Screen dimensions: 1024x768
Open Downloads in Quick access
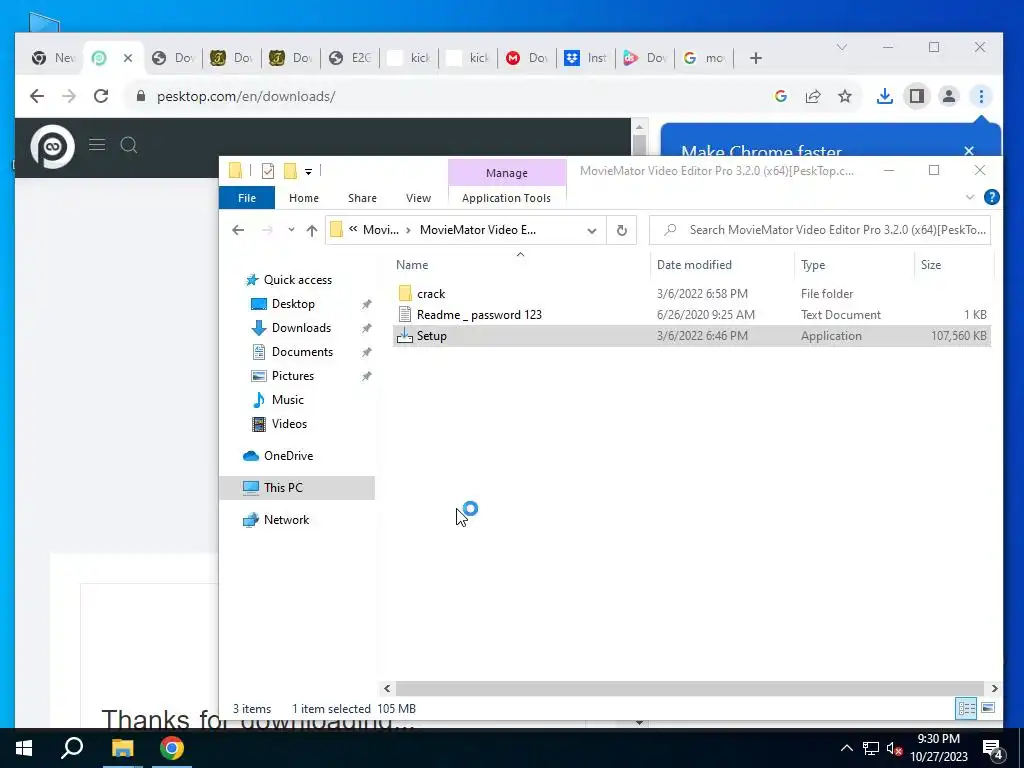click(301, 328)
